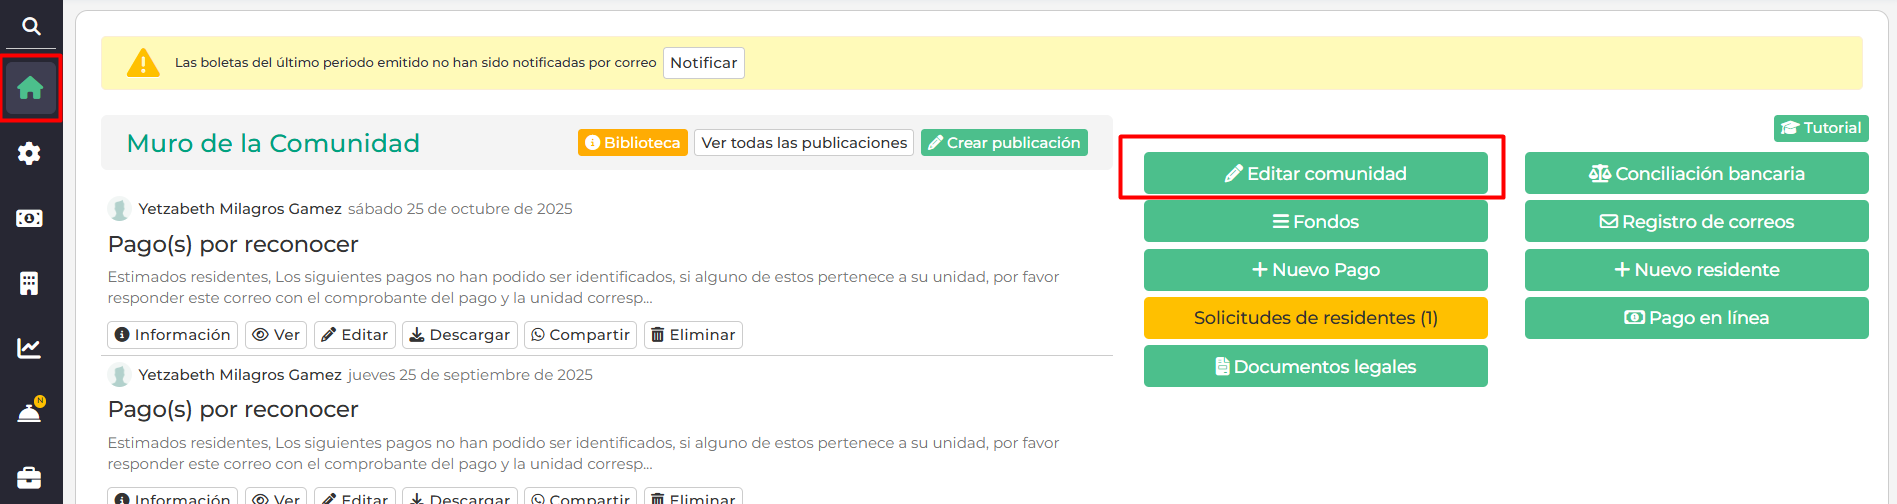
Task: Open the home icon in sidebar
Action: pos(30,88)
